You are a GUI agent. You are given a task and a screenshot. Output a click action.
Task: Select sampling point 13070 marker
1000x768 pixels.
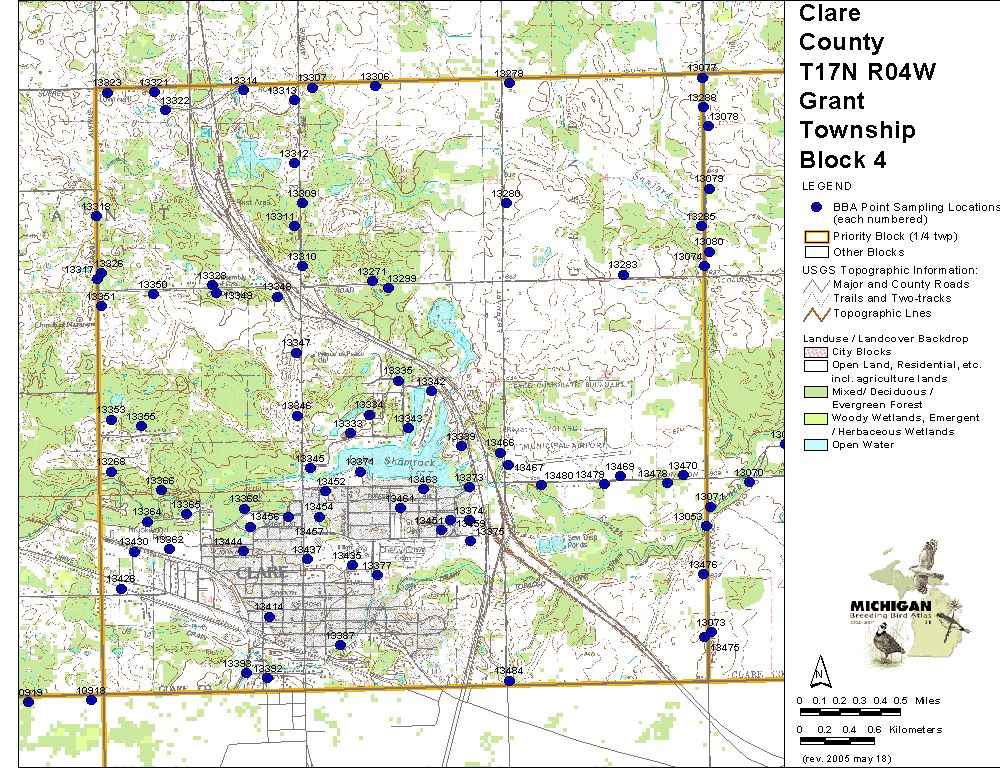click(x=749, y=482)
